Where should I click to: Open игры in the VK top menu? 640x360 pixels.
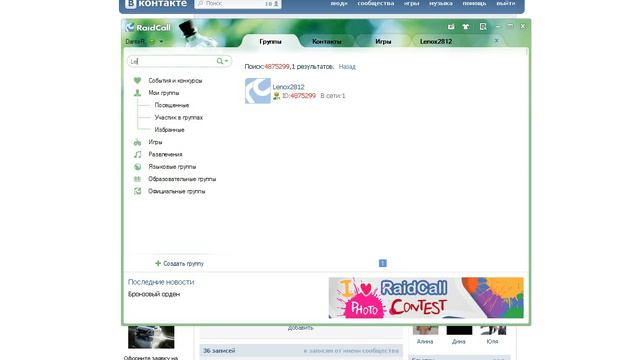[x=411, y=3]
